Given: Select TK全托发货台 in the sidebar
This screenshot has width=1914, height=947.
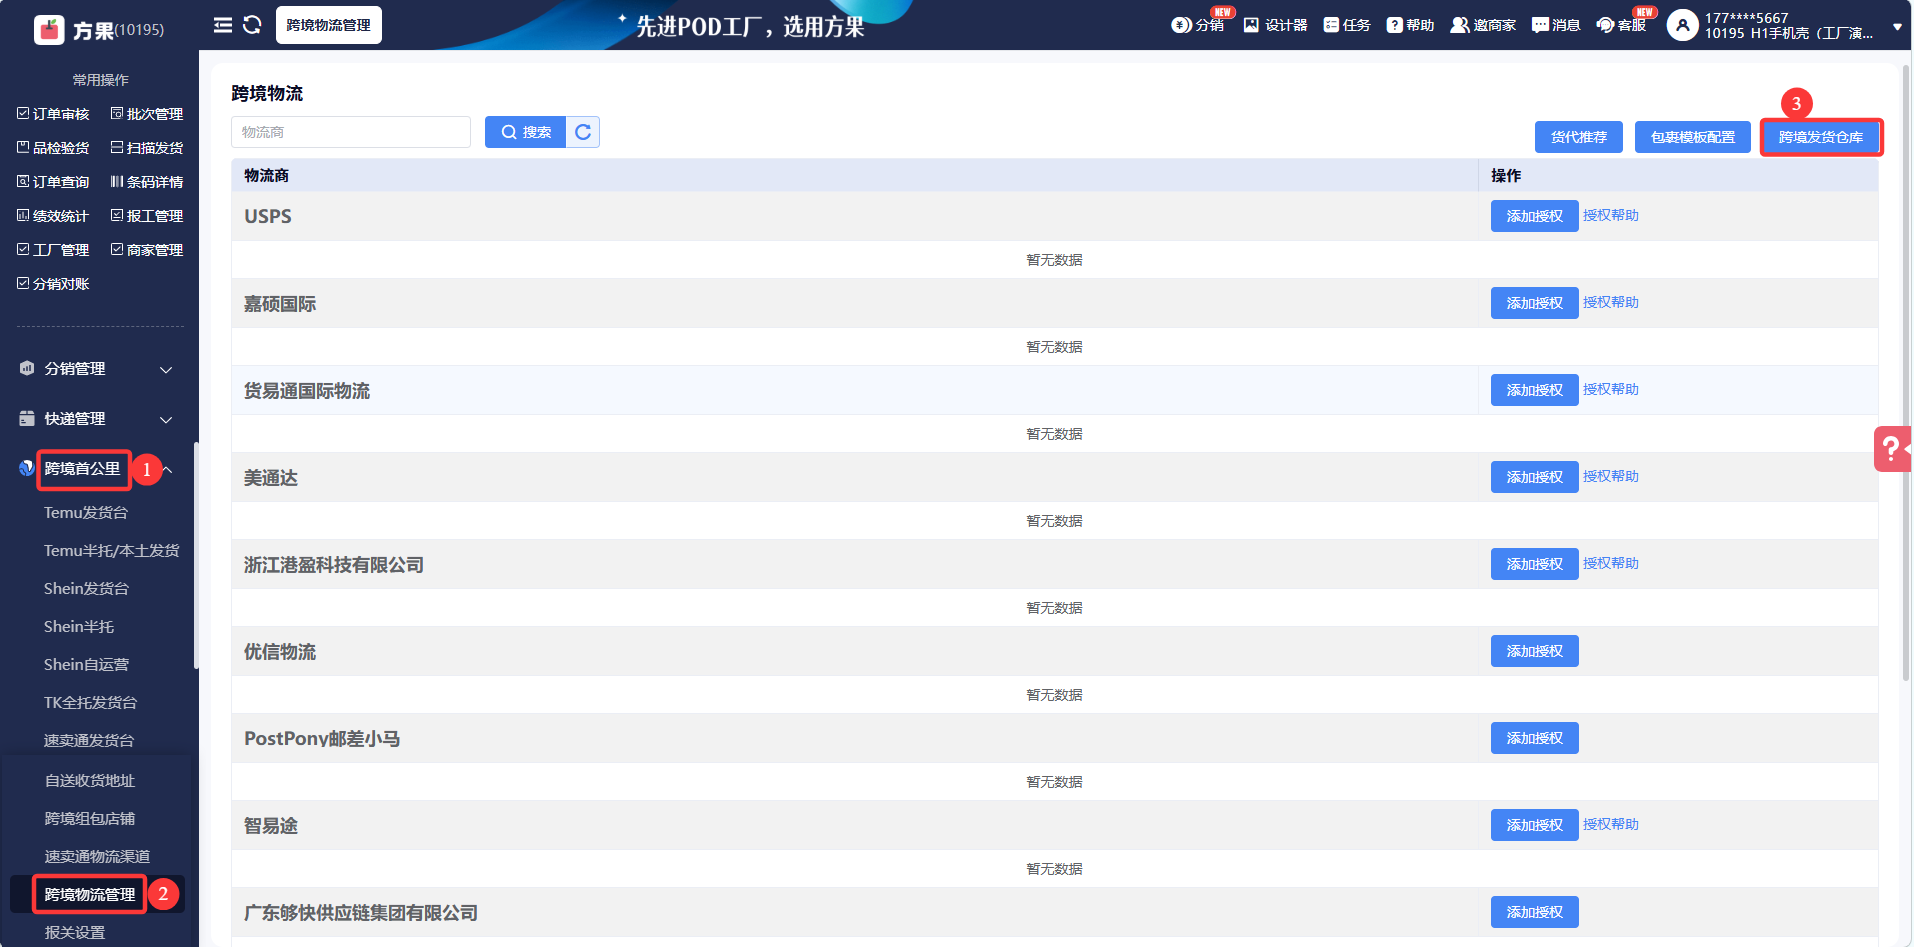Looking at the screenshot, I should click(91, 703).
